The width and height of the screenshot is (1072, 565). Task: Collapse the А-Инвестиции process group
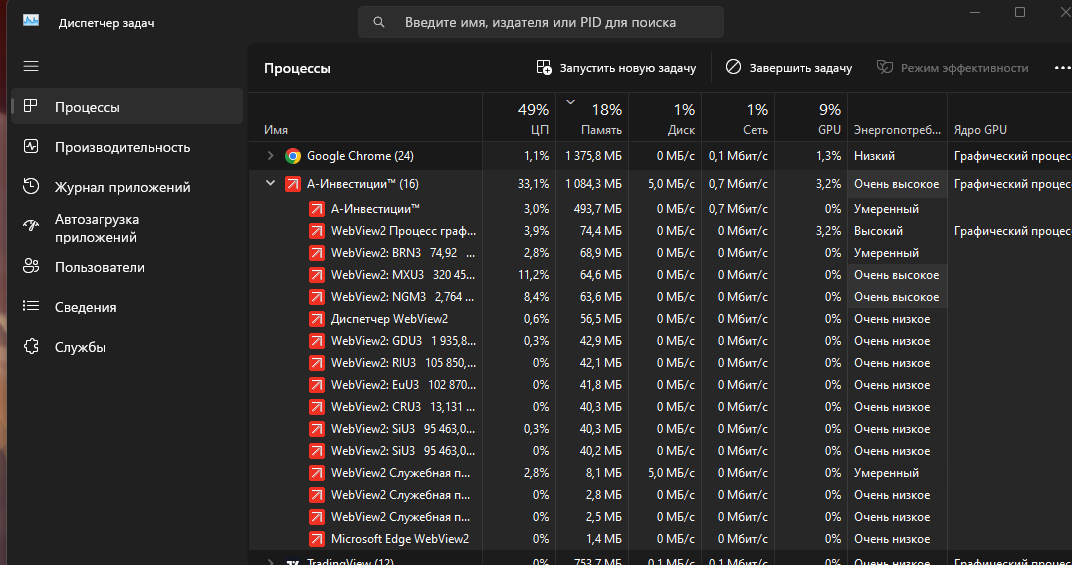tap(270, 184)
